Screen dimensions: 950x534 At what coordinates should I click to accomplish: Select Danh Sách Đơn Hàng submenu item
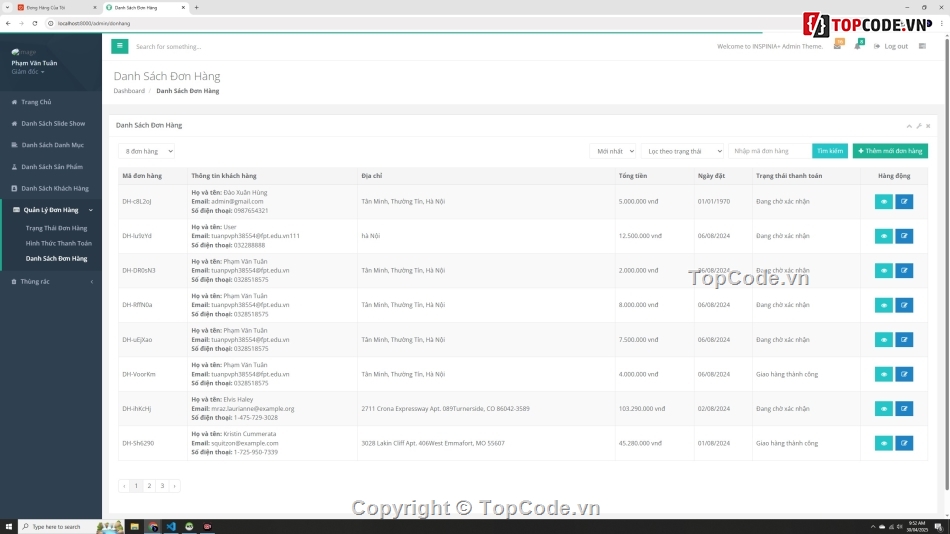56,258
